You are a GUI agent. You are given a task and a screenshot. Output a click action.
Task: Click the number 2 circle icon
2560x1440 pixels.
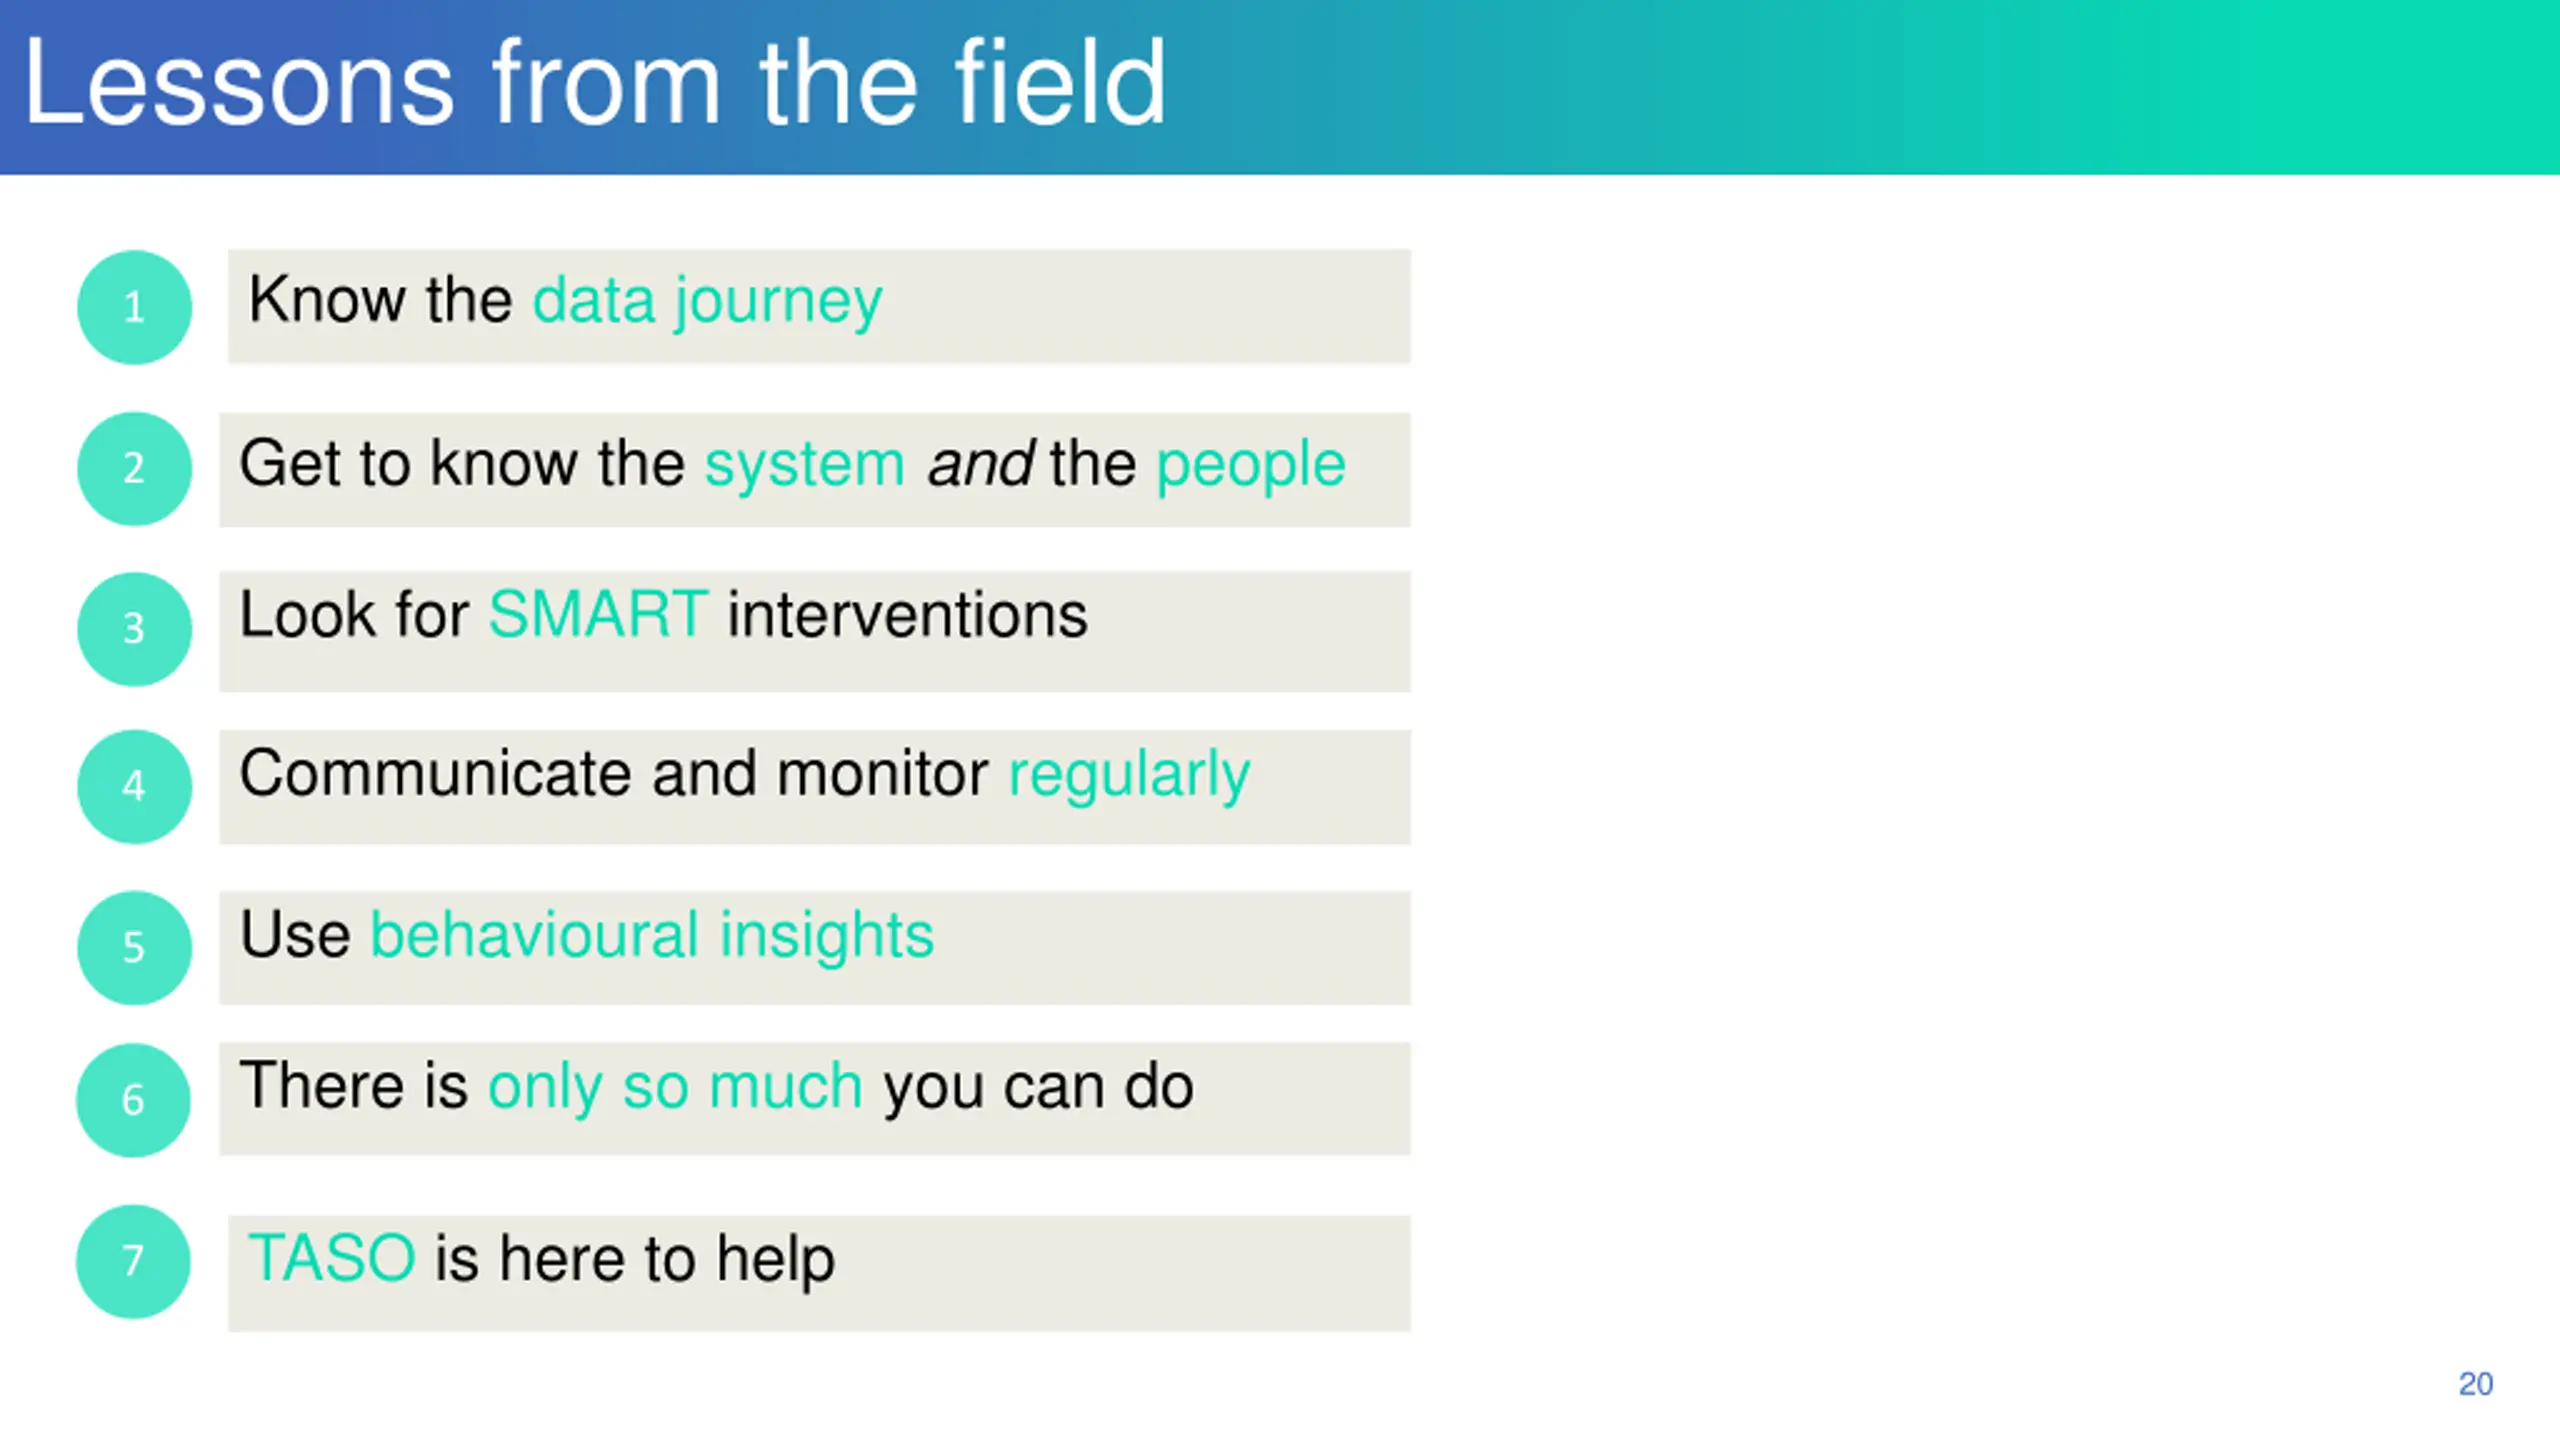[x=134, y=469]
